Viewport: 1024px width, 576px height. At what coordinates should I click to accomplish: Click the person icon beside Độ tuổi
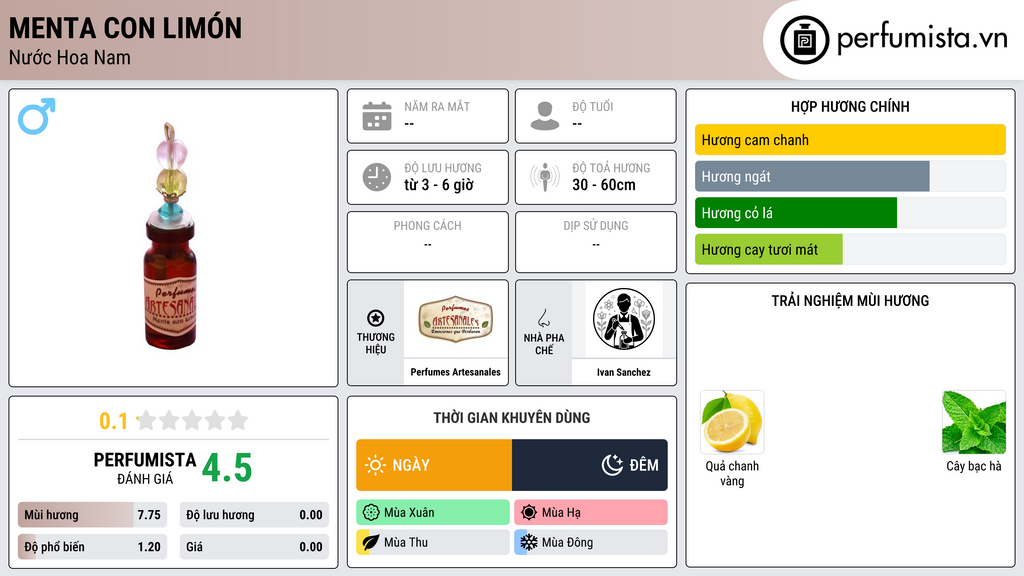click(x=545, y=116)
